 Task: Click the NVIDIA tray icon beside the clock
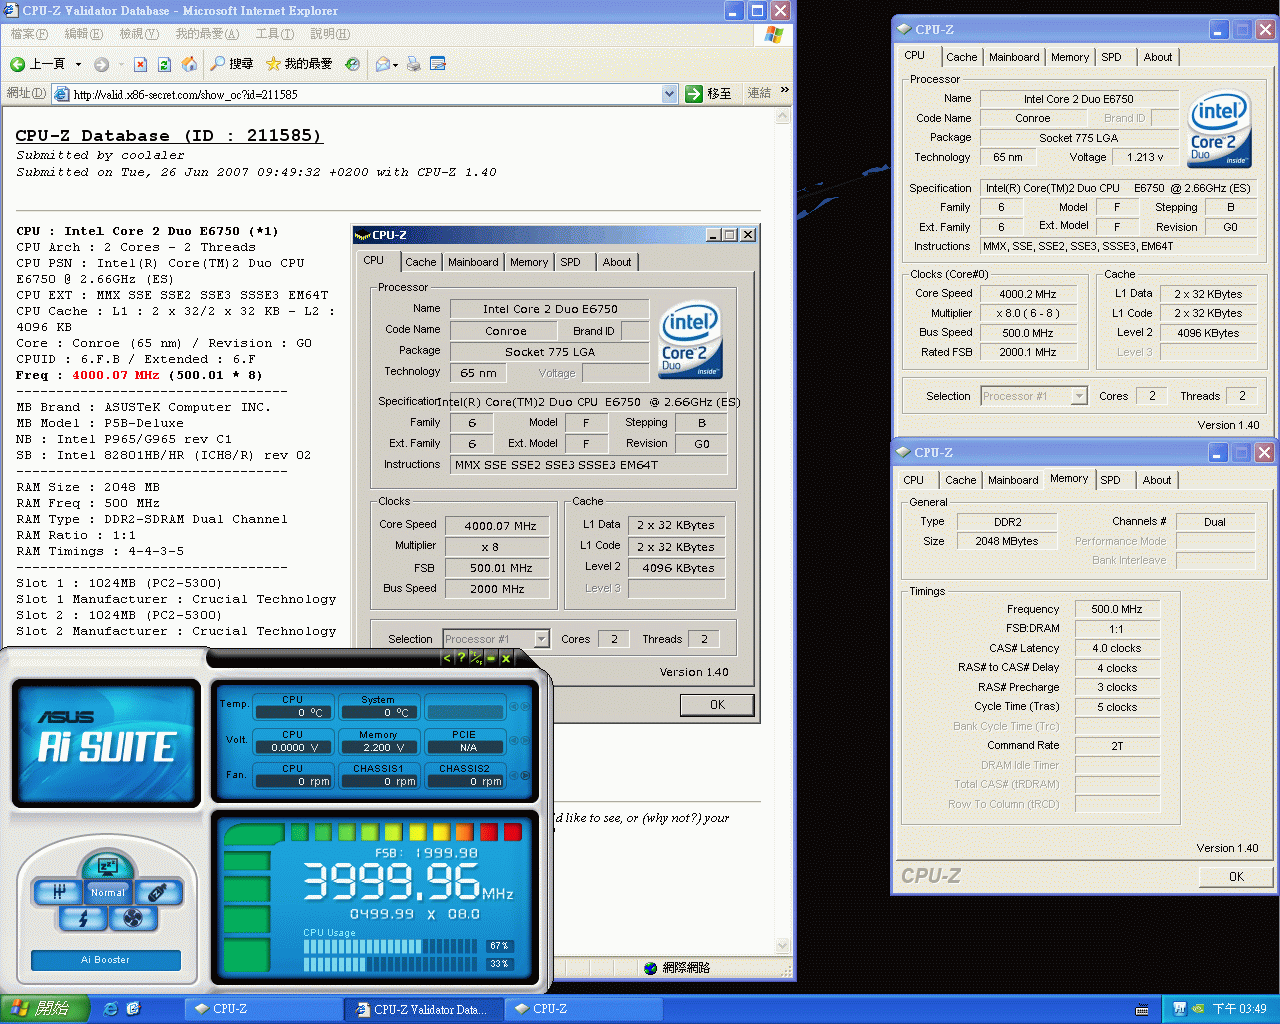pos(1199,1009)
